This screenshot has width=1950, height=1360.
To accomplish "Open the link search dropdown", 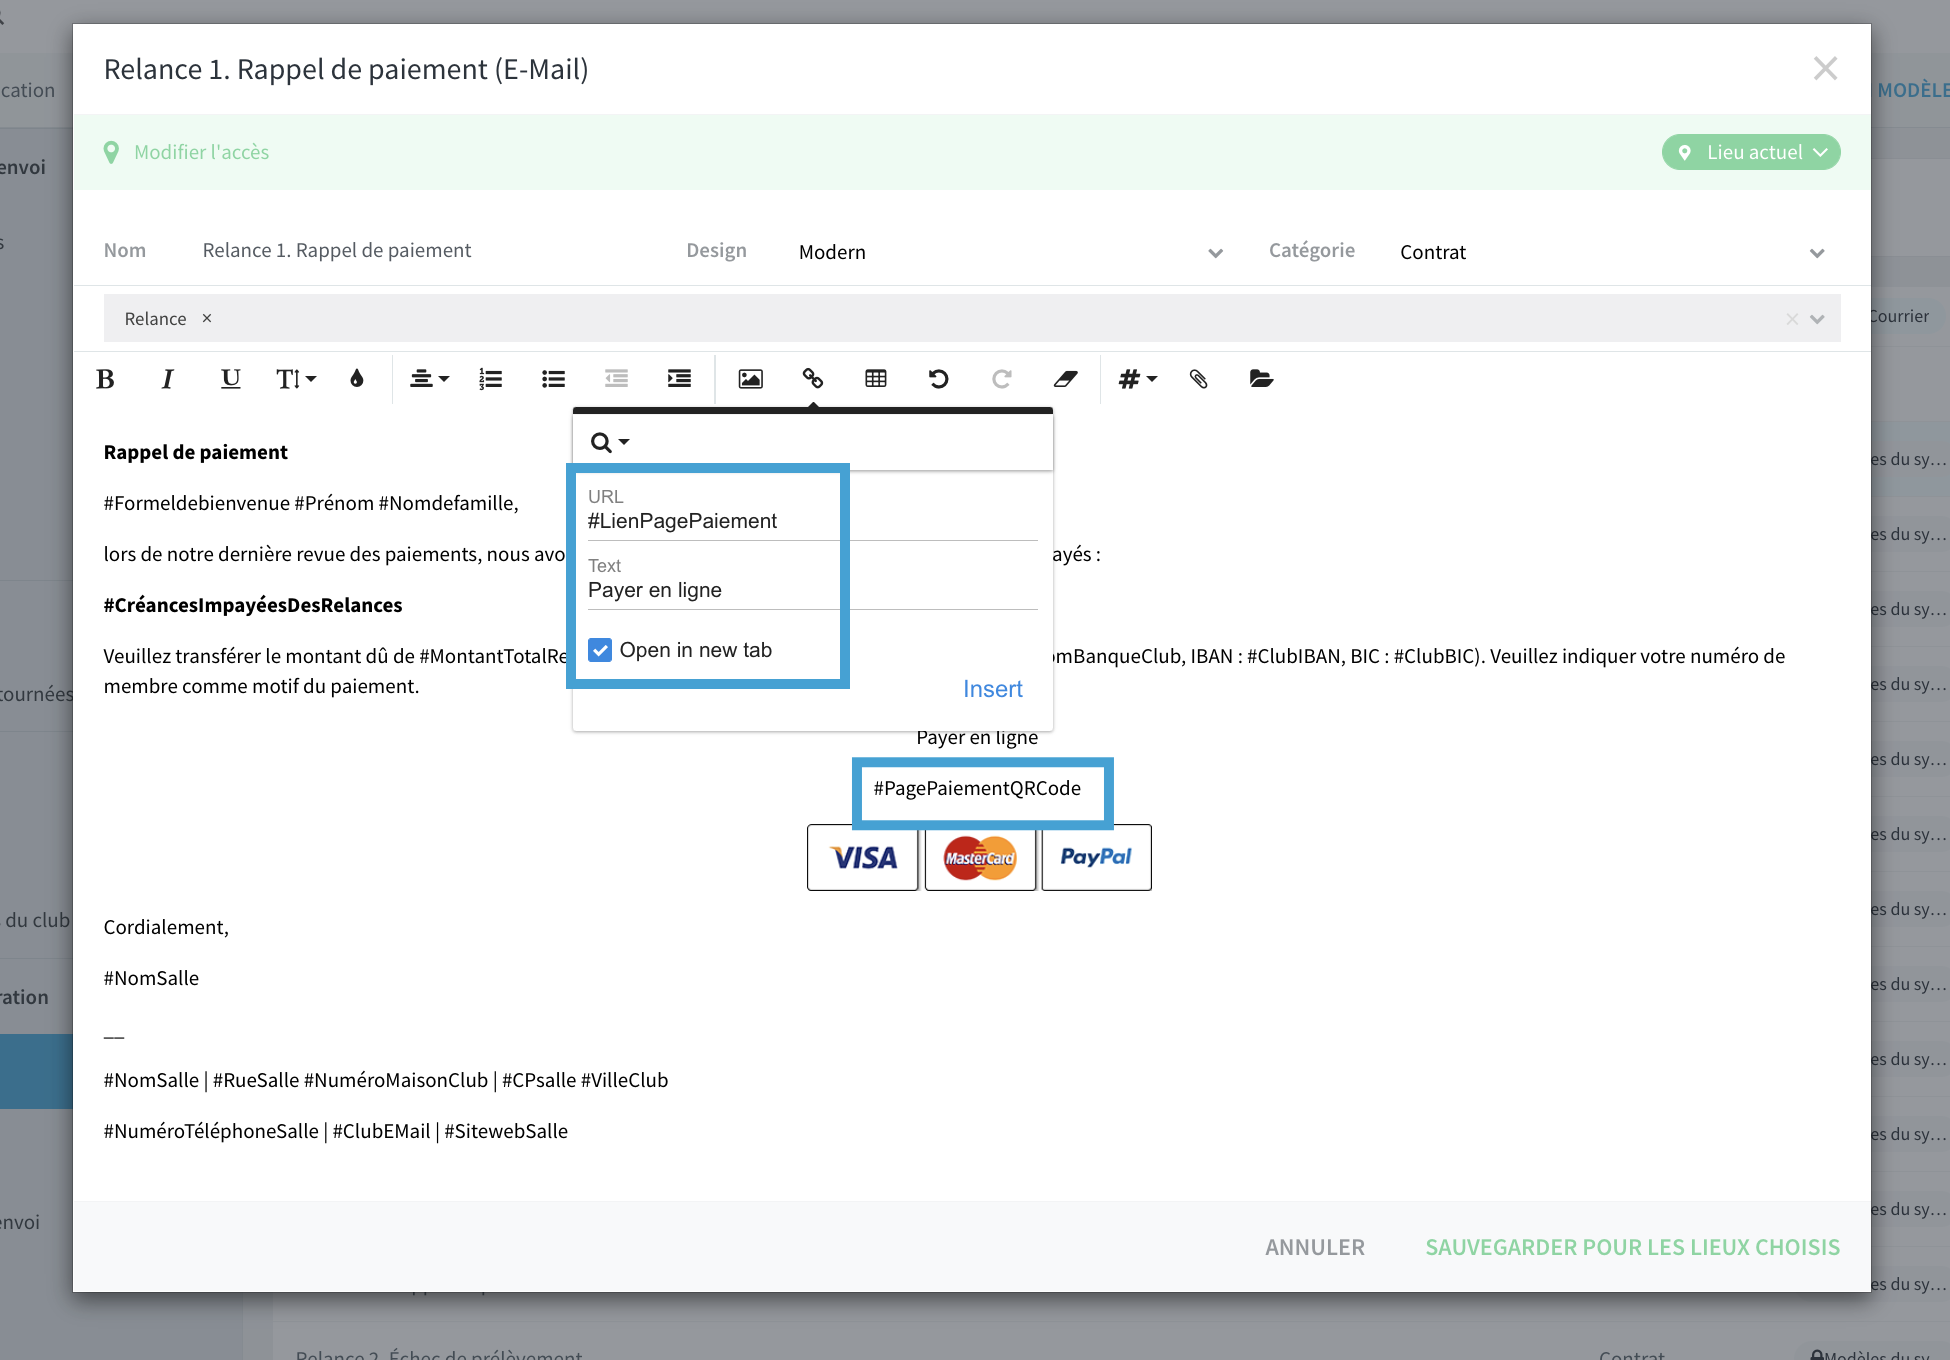I will point(610,442).
